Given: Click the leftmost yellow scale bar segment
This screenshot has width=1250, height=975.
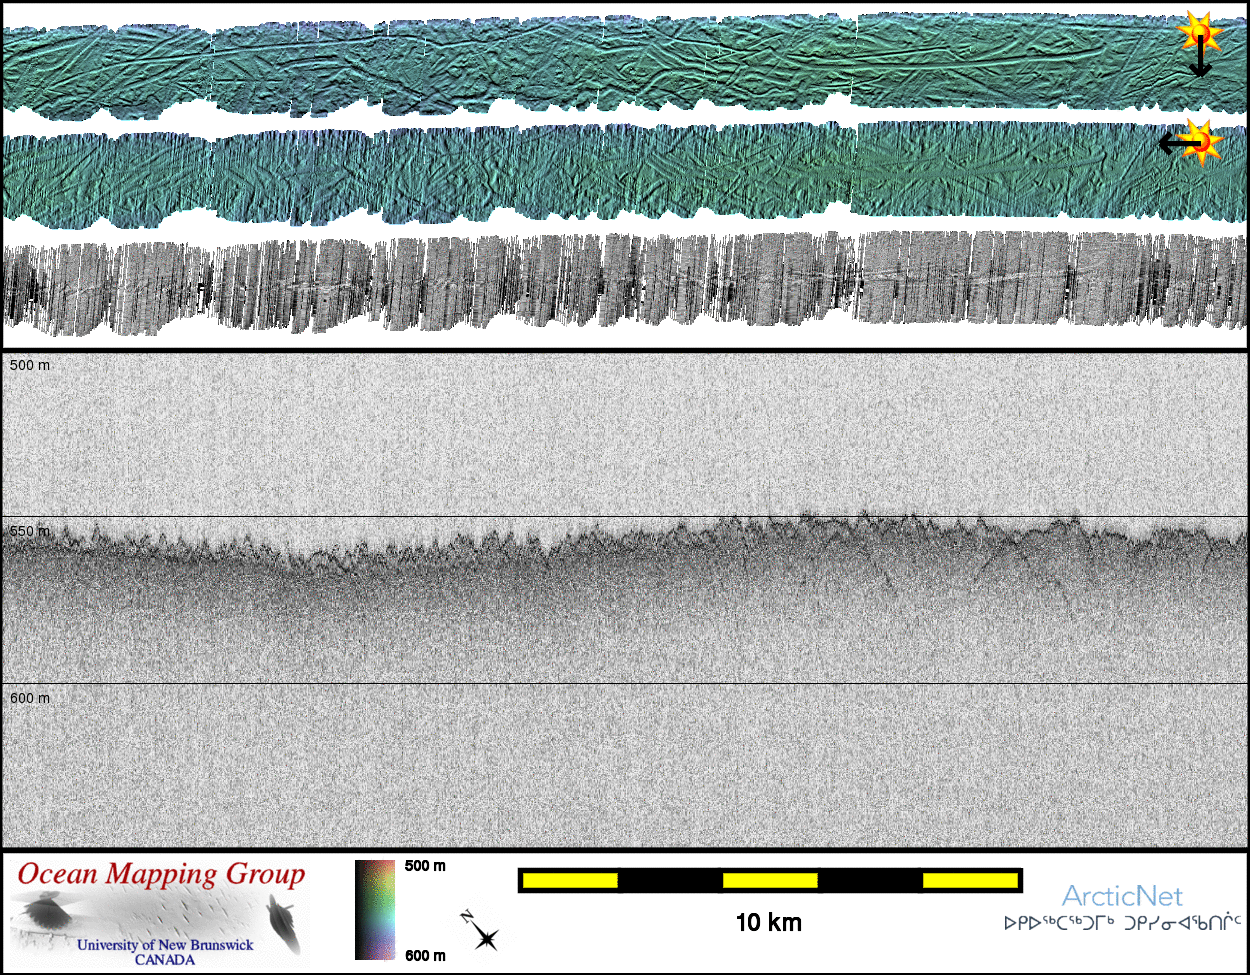Looking at the screenshot, I should pyautogui.click(x=570, y=880).
